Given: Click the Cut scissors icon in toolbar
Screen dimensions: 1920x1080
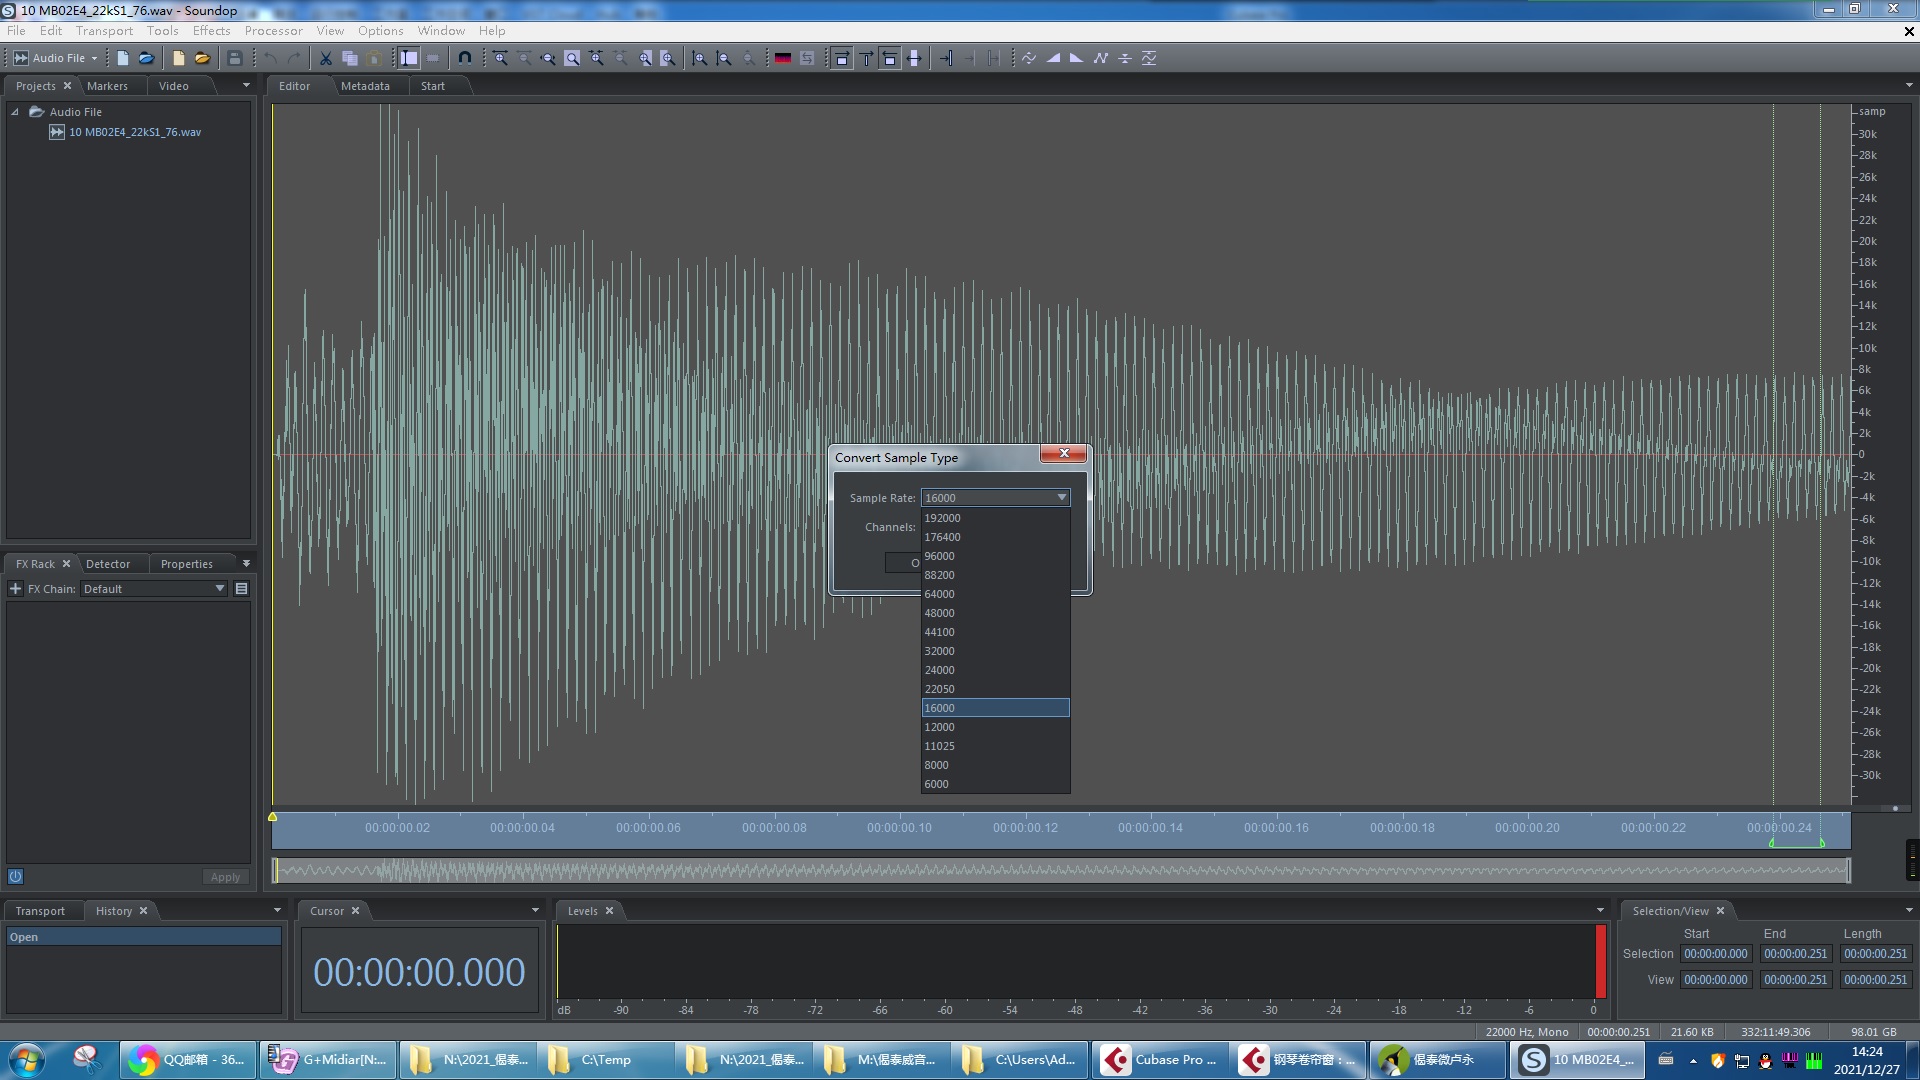Looking at the screenshot, I should pos(325,58).
